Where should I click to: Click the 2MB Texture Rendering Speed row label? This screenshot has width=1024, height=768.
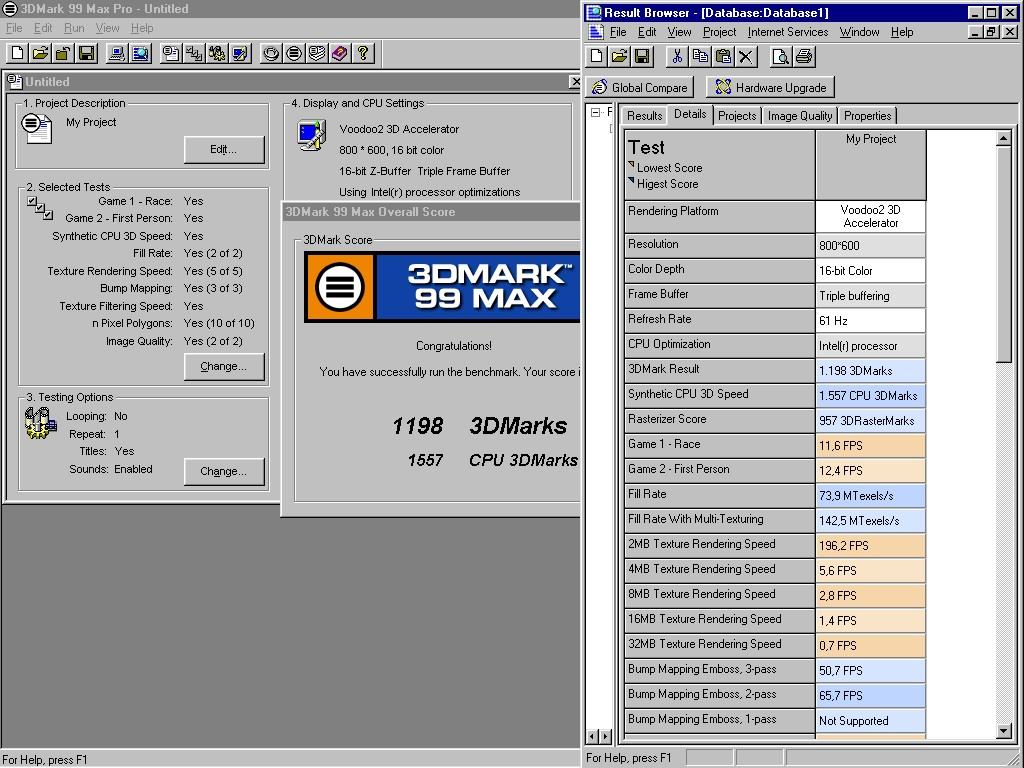pyautogui.click(x=720, y=545)
